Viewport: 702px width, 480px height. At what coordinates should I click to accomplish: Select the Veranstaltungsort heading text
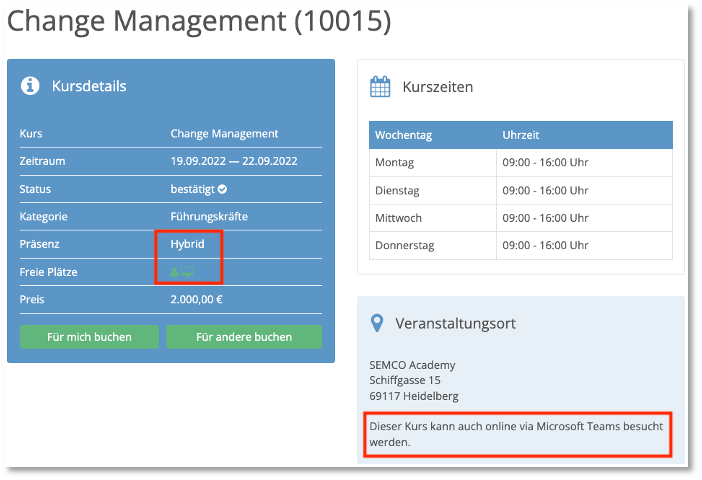point(455,324)
